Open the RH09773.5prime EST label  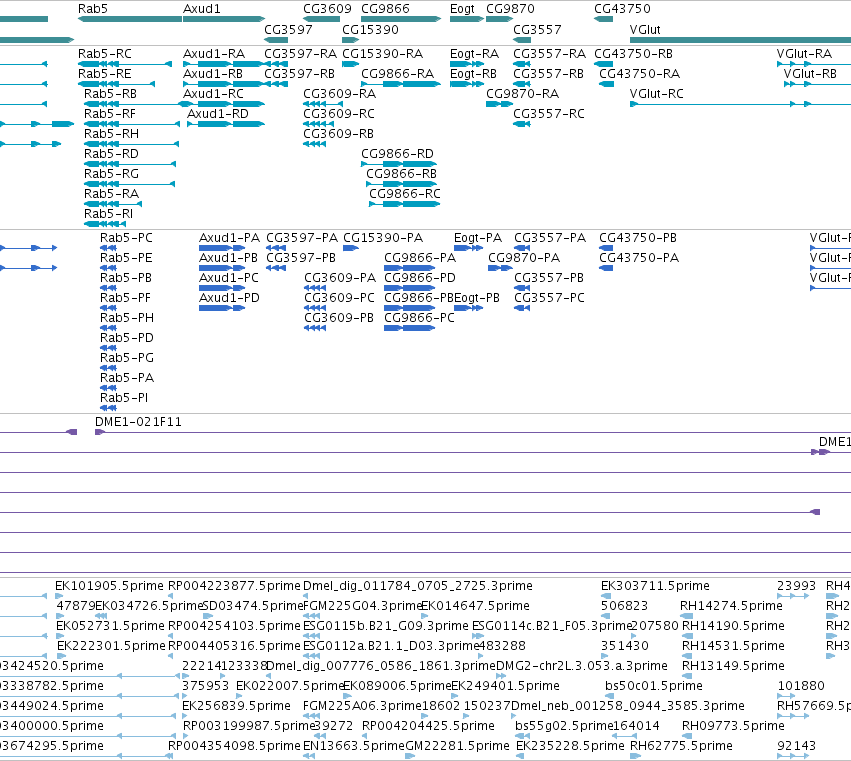click(733, 726)
